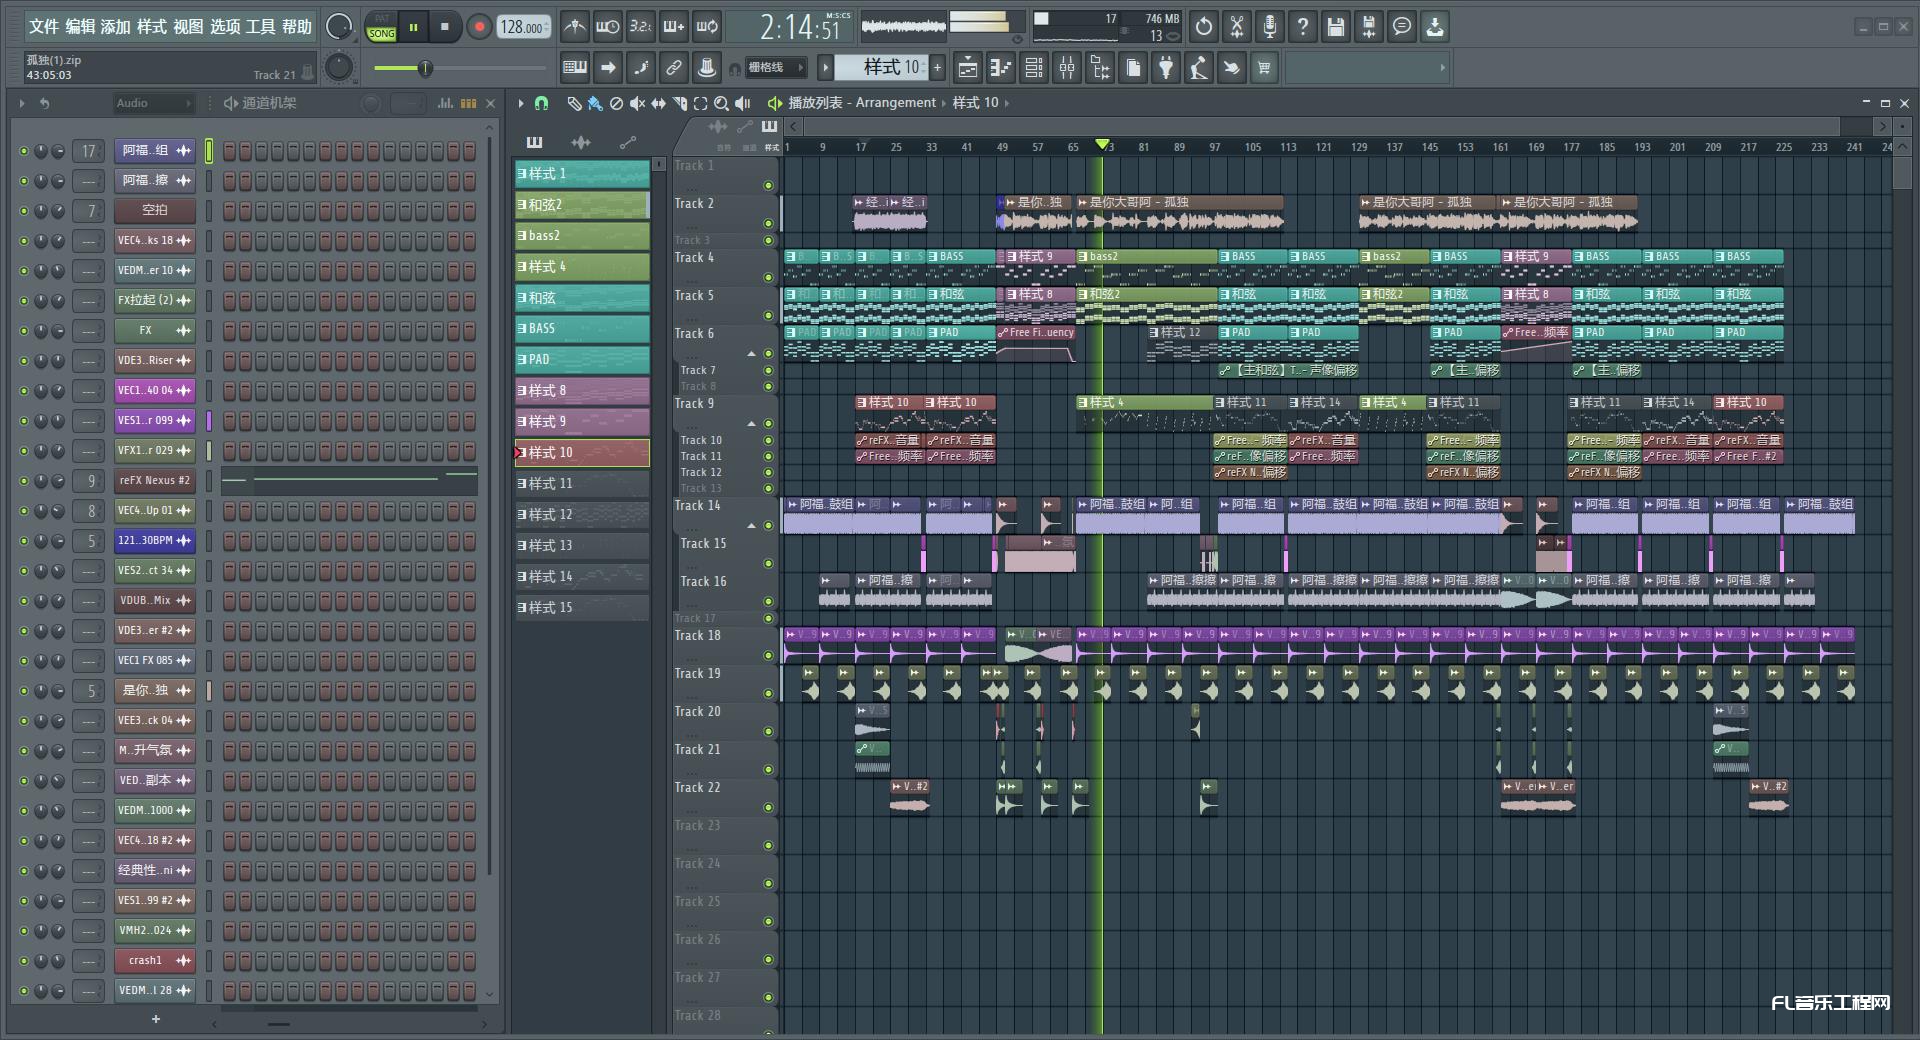Mute the 空白 channel LED
Image resolution: width=1920 pixels, height=1040 pixels.
[x=24, y=211]
